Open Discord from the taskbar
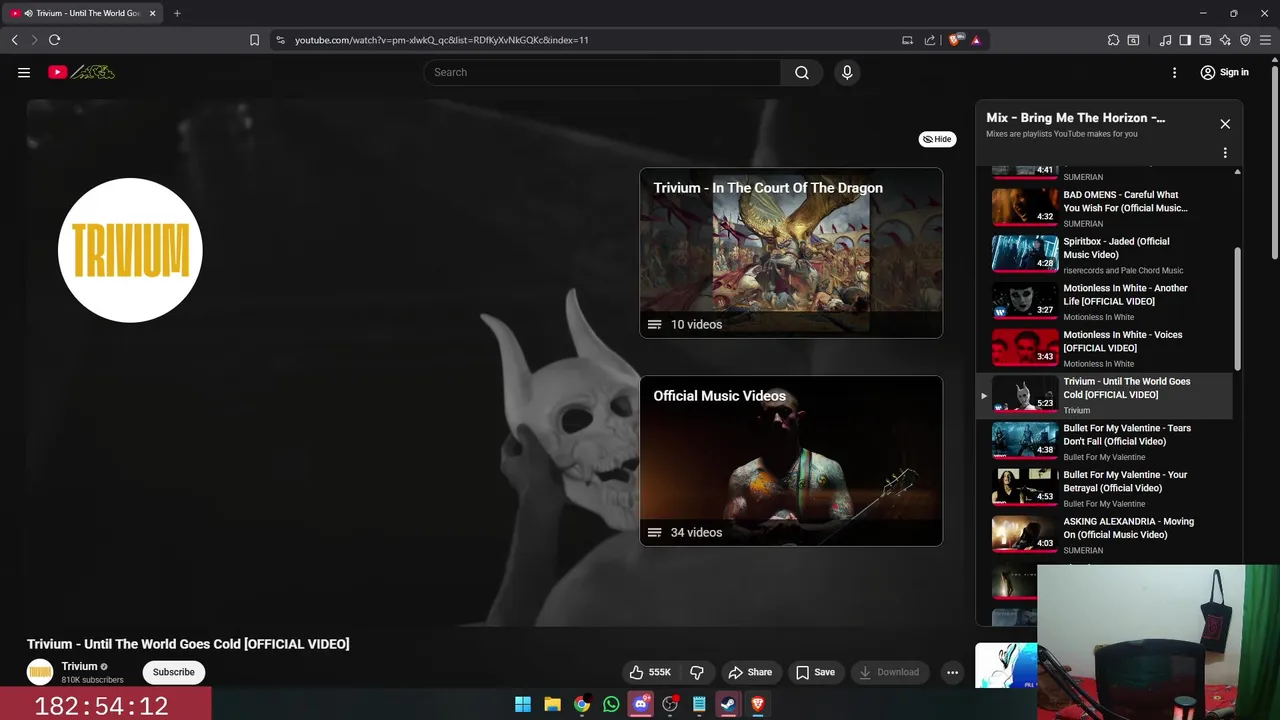The height and width of the screenshot is (720, 1280). tap(641, 704)
